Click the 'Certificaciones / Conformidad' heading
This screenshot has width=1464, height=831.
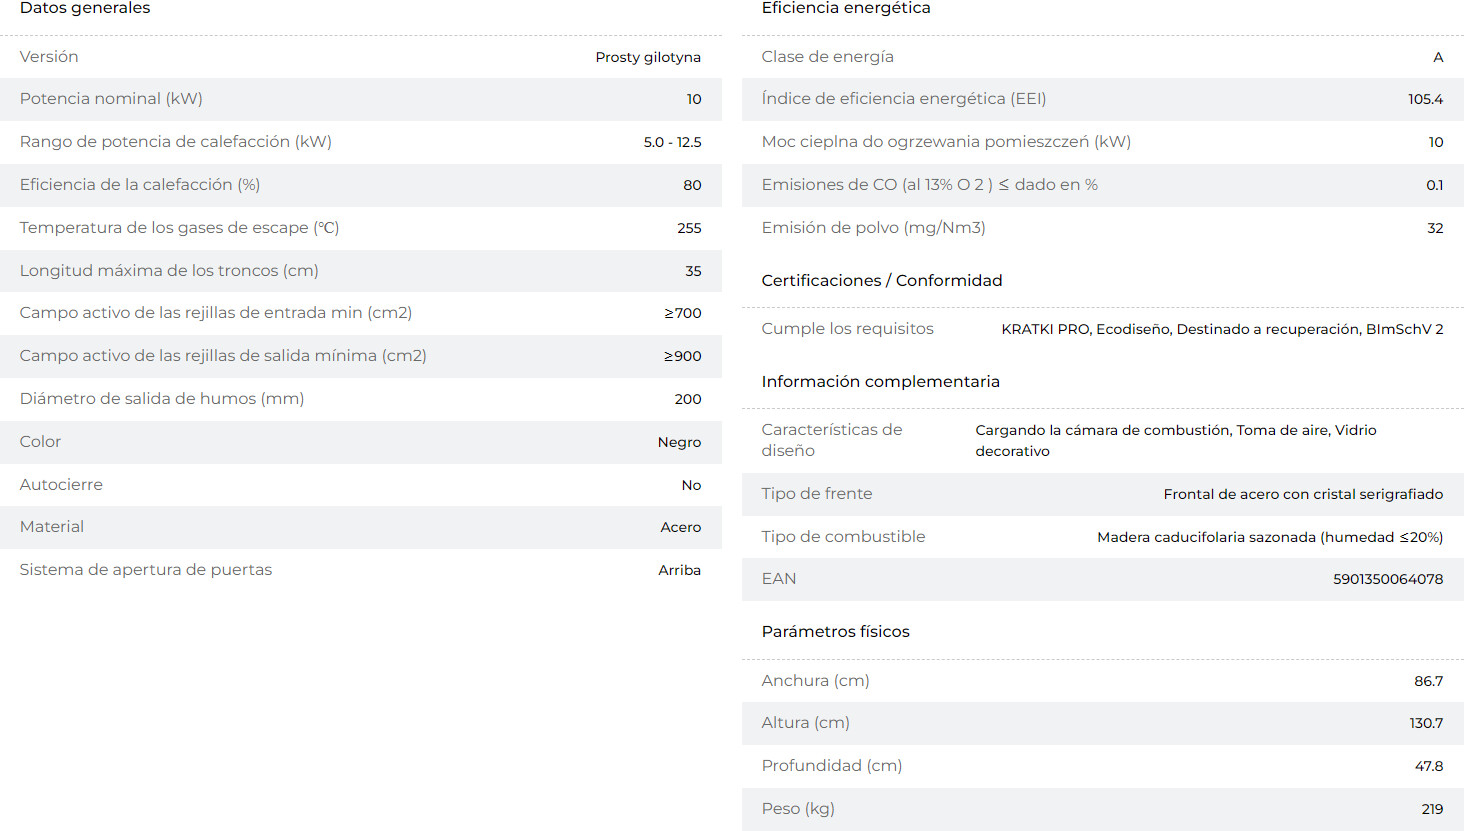[882, 281]
